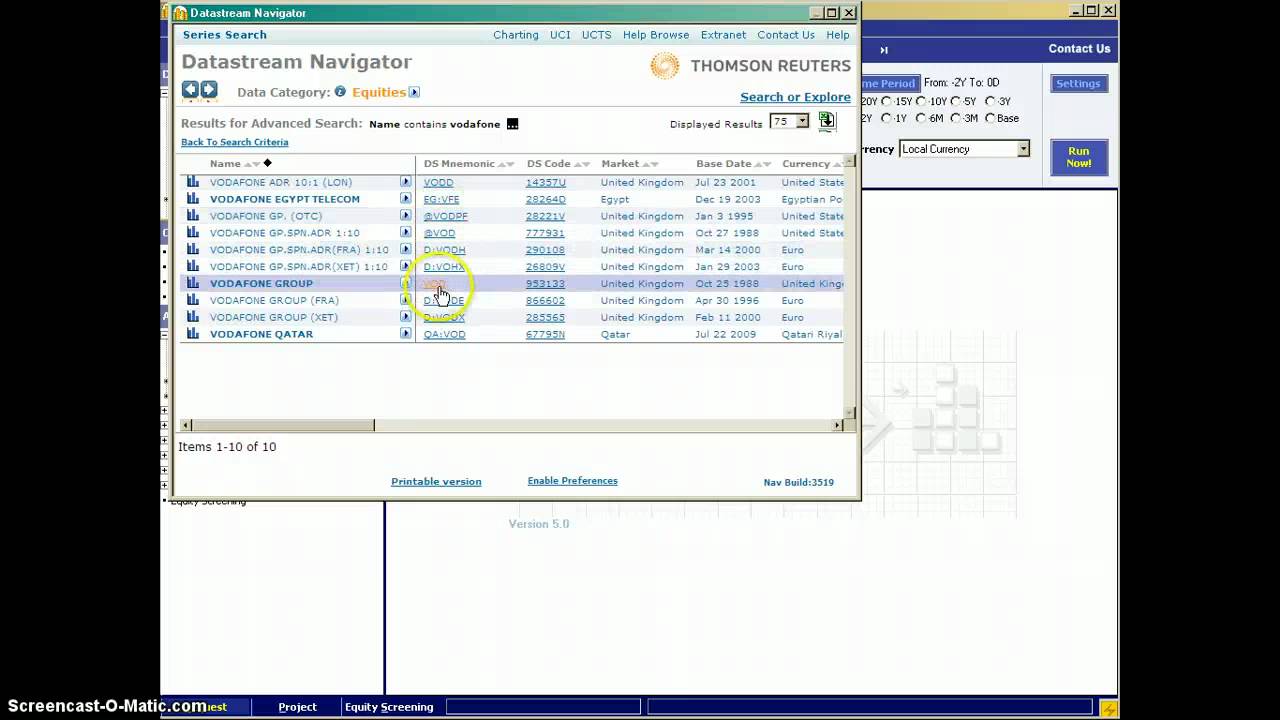Image resolution: width=1280 pixels, height=720 pixels.
Task: Click the DS Code 953133 link
Action: point(545,284)
